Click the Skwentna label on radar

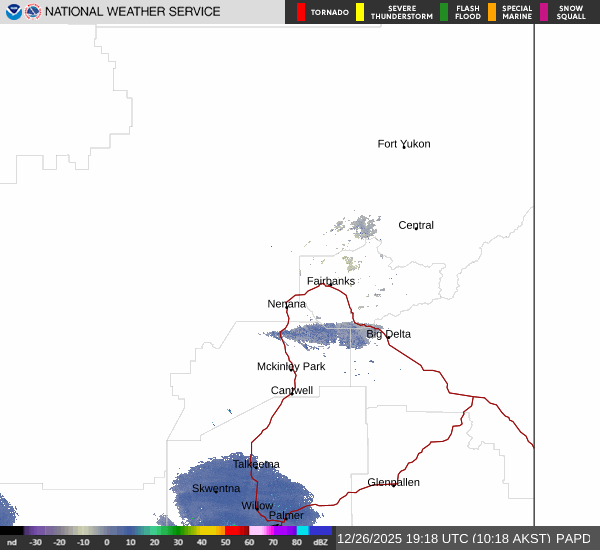pyautogui.click(x=216, y=488)
